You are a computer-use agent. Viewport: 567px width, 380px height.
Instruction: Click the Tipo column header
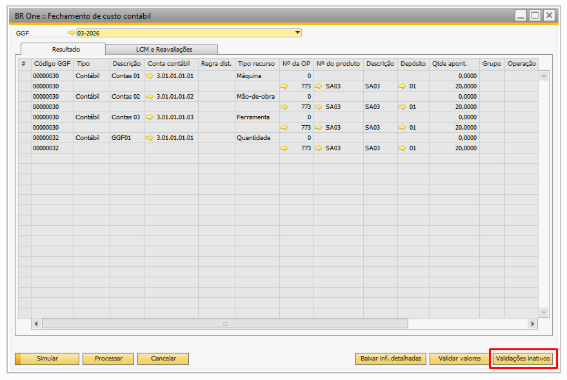[91, 64]
